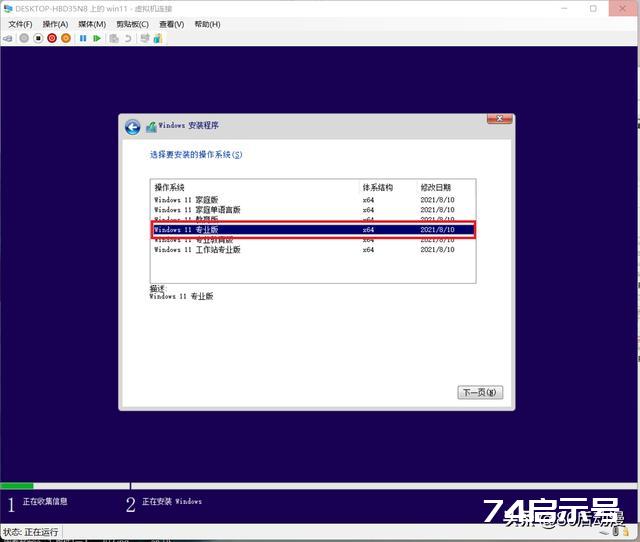640x542 pixels.
Task: Click the date in the 专业版 row
Action: (437, 230)
